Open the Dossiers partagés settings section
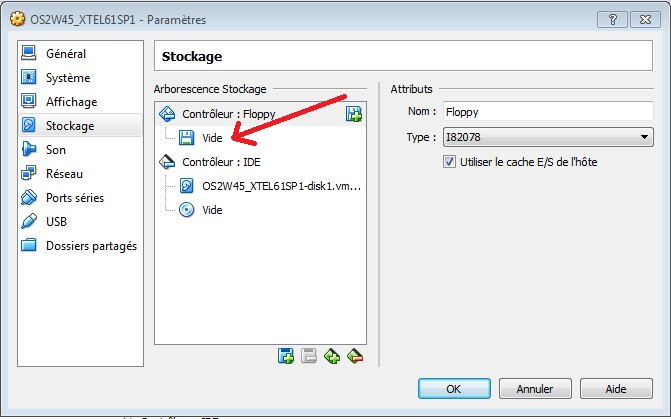The image size is (671, 419). click(91, 246)
